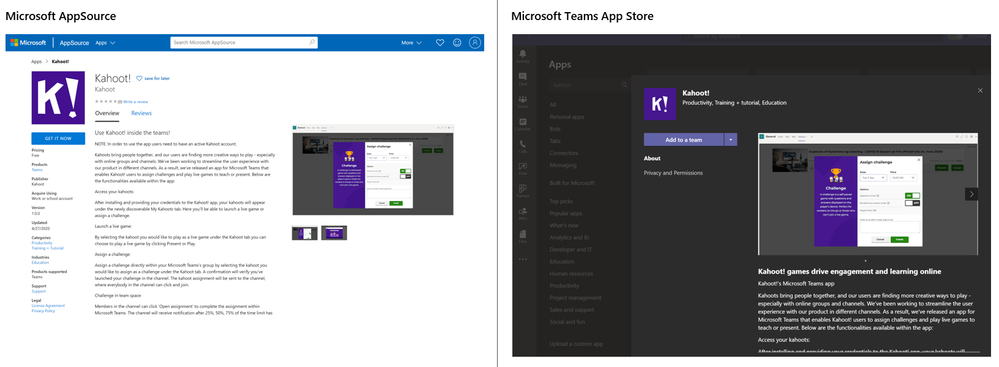Select Privacy and Permissions in Teams dialog
This screenshot has width=999, height=367.
[673, 173]
